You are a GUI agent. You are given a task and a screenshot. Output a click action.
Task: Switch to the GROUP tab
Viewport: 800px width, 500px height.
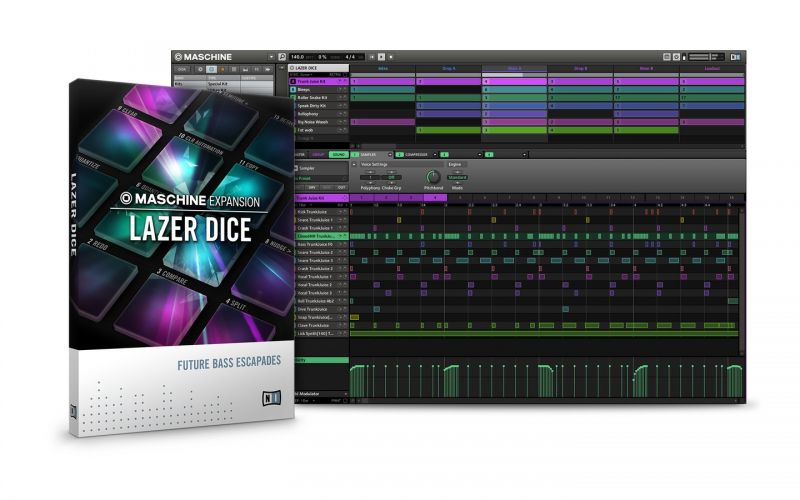[x=318, y=155]
